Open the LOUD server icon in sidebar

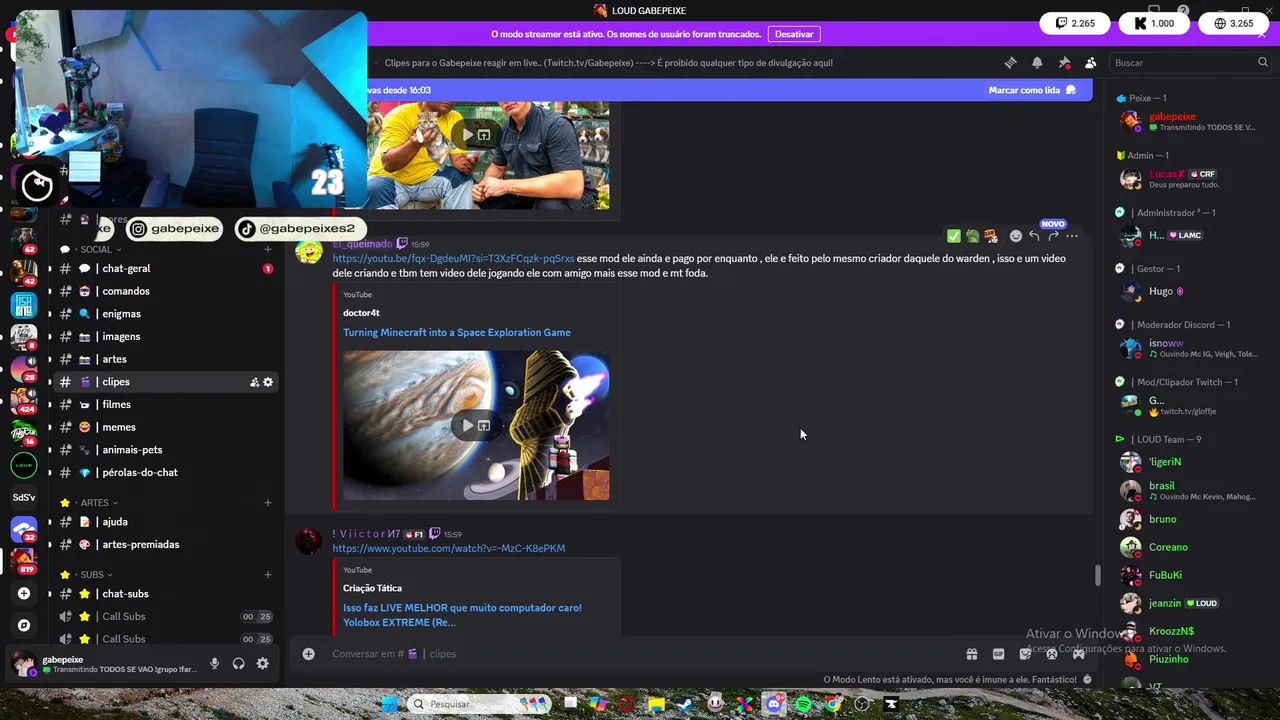coord(24,465)
